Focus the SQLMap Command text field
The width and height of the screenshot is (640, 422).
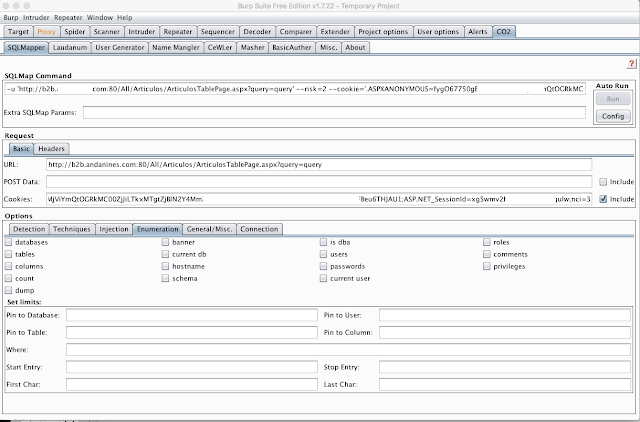(x=295, y=89)
